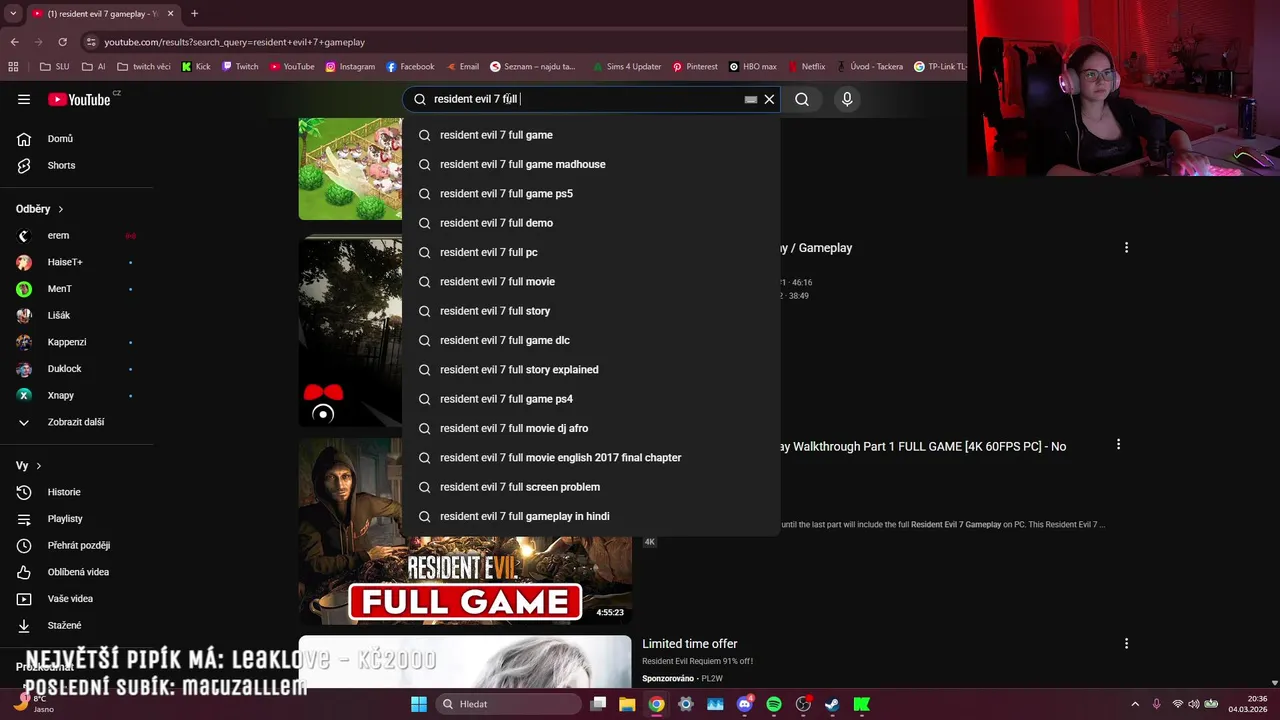Image resolution: width=1280 pixels, height=720 pixels.
Task: Open the Limited time offer ad title
Action: point(690,644)
